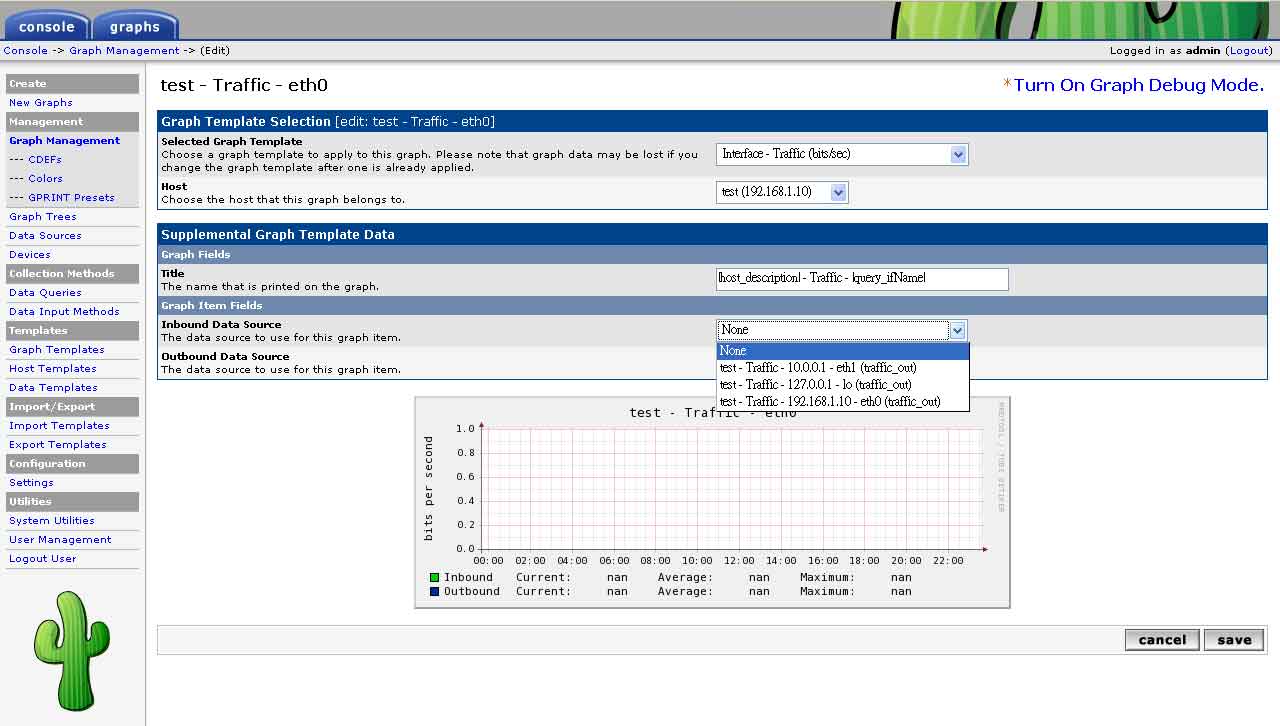Click the Console breadcrumb link

[x=26, y=50]
